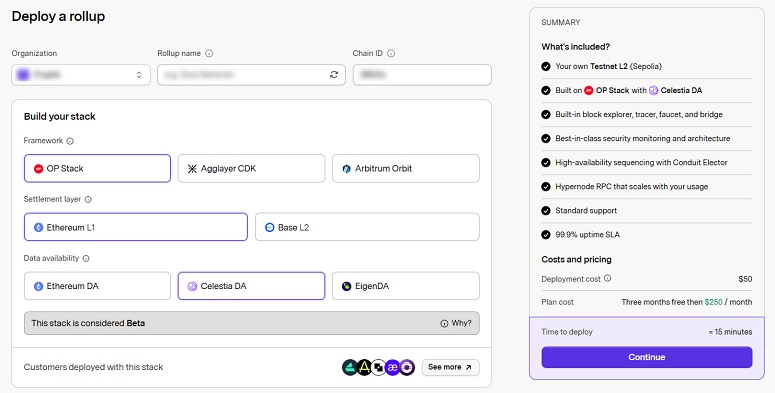The image size is (775, 393).
Task: Click the last ring-shaped customer logo
Action: click(407, 367)
